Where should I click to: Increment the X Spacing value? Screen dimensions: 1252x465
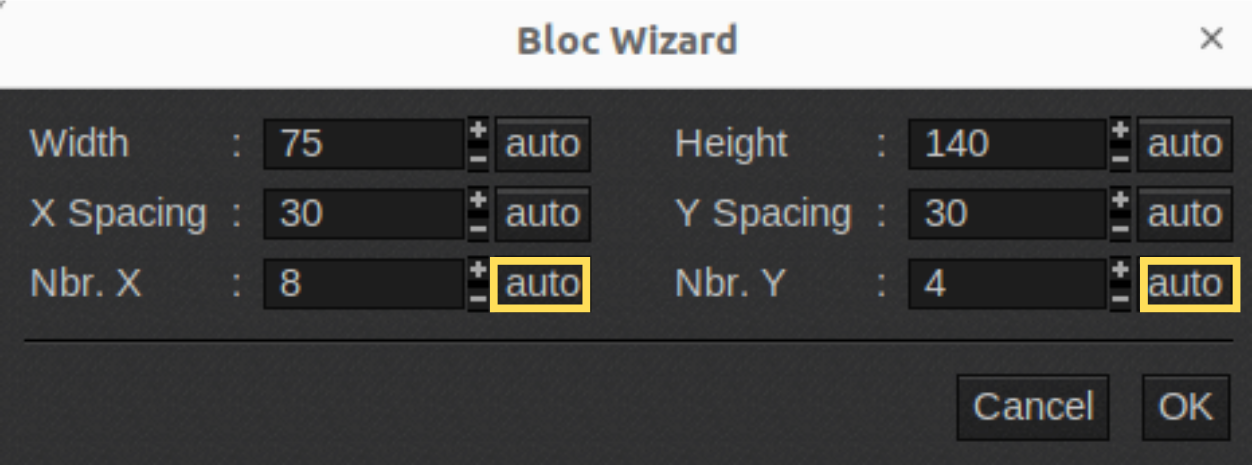coord(479,201)
